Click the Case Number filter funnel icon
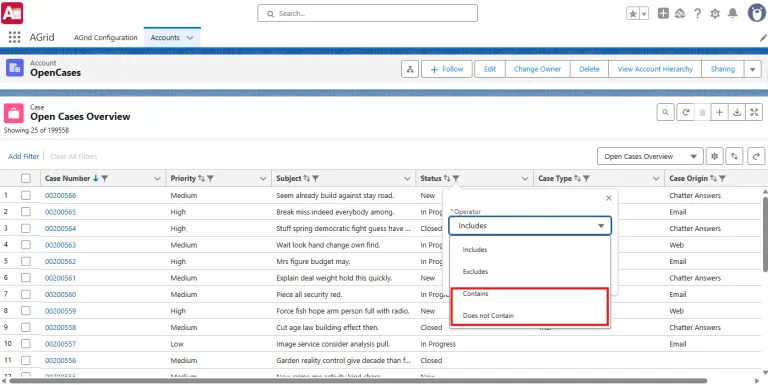Viewport: 768px width, 385px height. (x=104, y=179)
